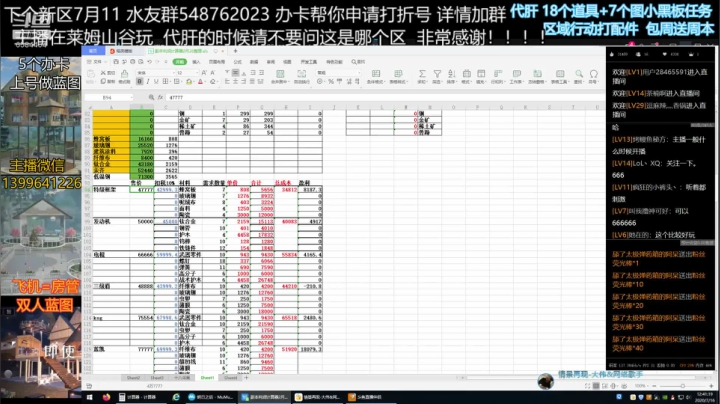Adjust the zoom slider handle

[683, 386]
